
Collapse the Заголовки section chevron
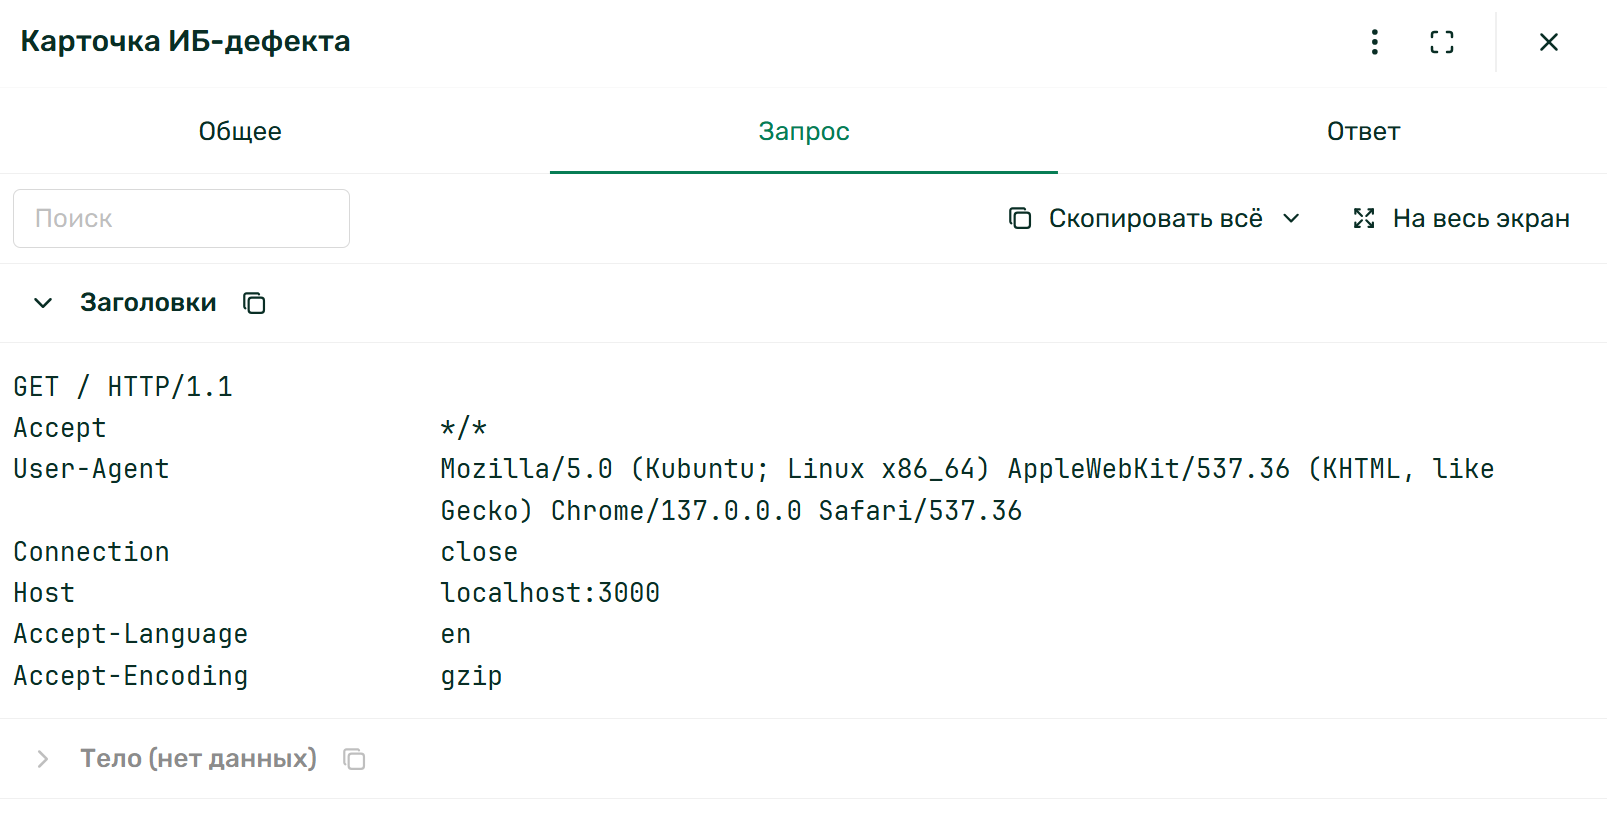click(43, 303)
